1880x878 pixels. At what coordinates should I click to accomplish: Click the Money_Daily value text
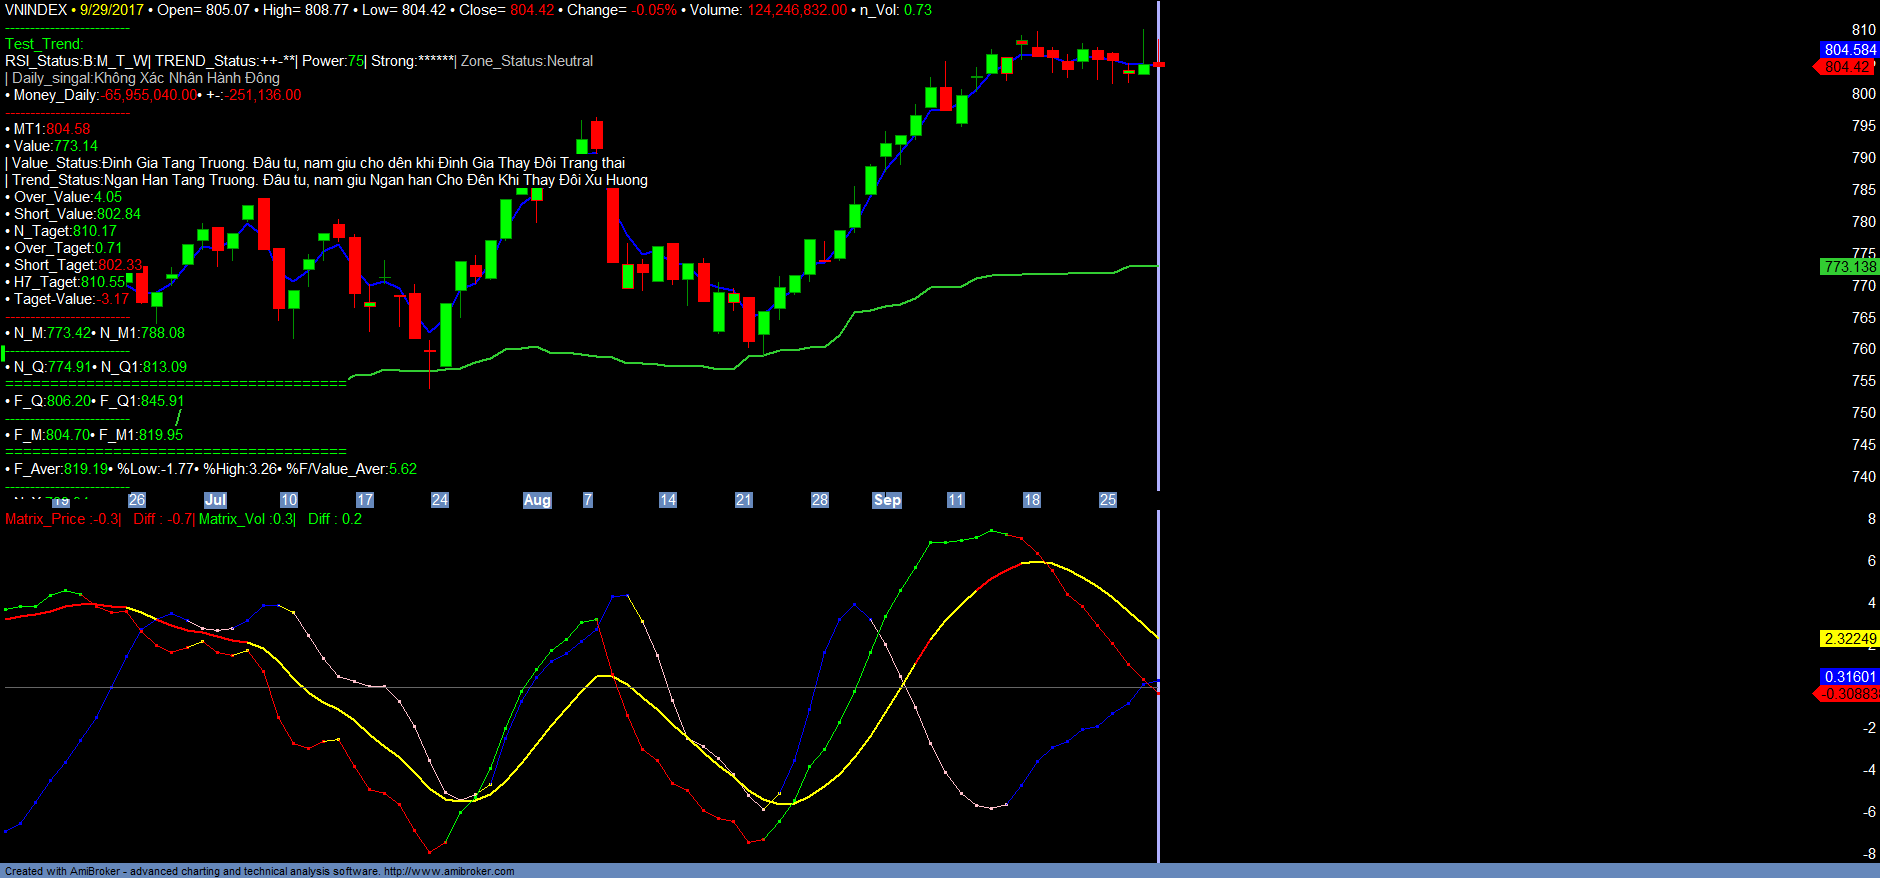coord(150,95)
